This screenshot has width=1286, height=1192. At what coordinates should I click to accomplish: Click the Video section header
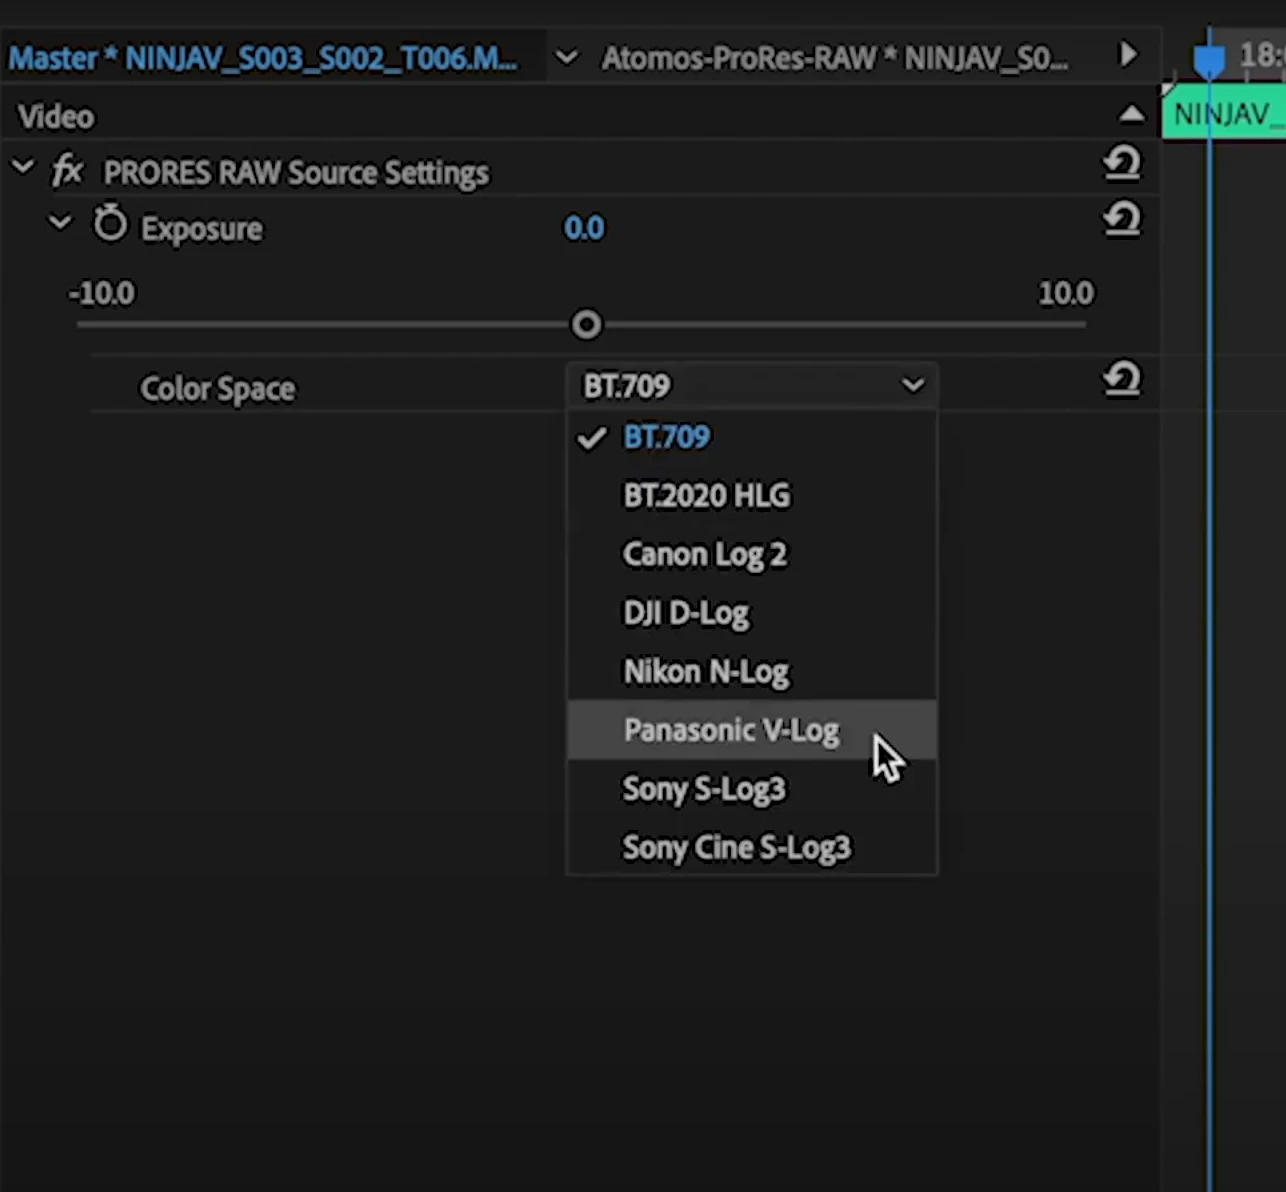pos(56,117)
